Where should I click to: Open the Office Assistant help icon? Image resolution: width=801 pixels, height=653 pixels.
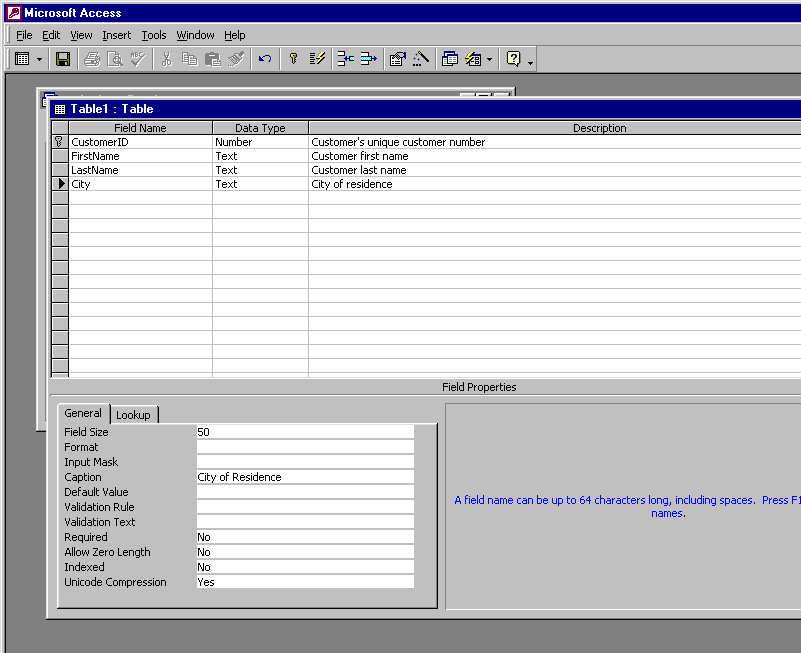click(x=513, y=59)
